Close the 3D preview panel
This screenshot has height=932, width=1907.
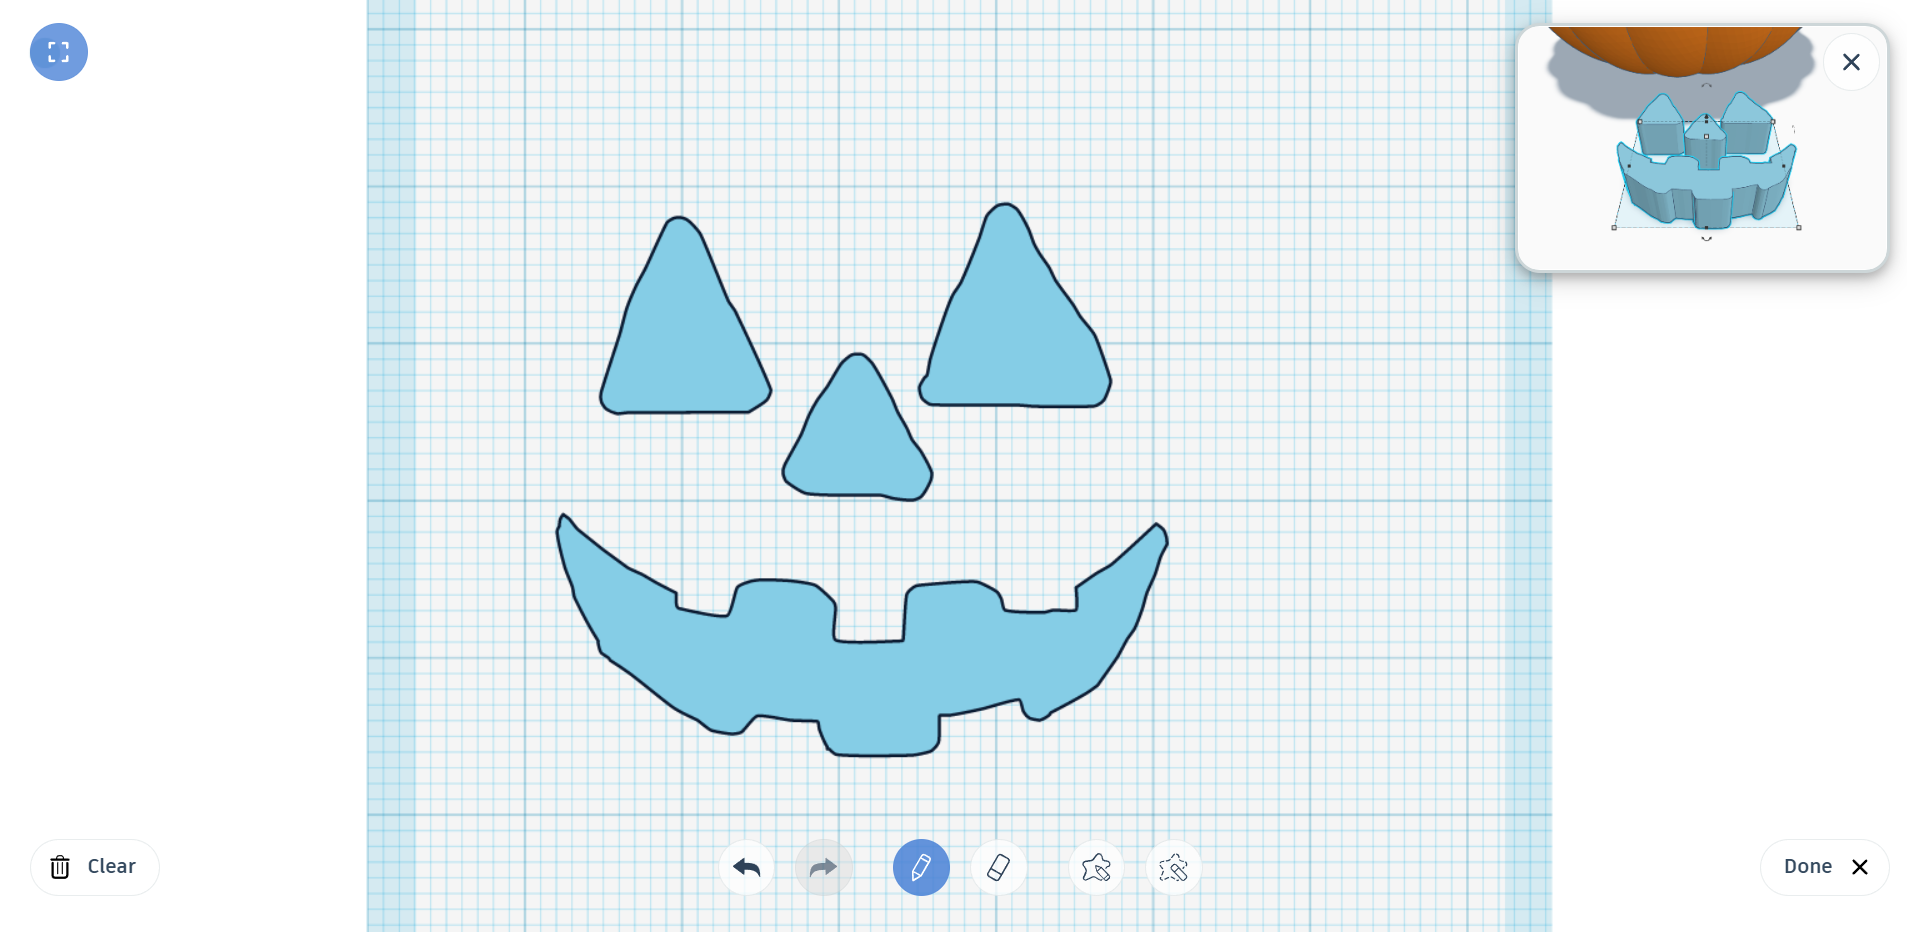click(1850, 62)
